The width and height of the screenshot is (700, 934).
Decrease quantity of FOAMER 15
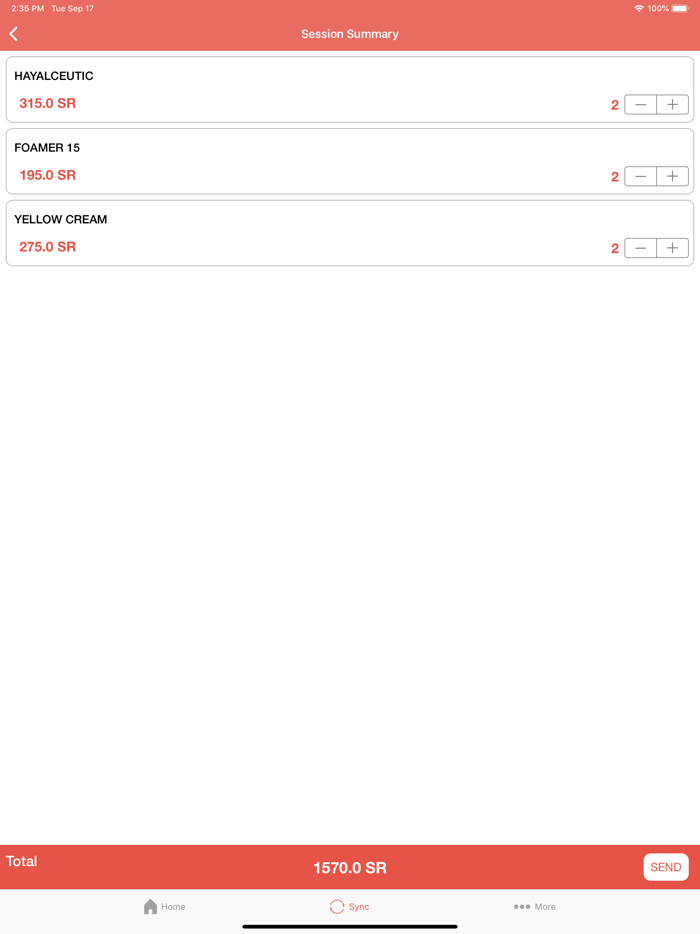[x=641, y=176]
